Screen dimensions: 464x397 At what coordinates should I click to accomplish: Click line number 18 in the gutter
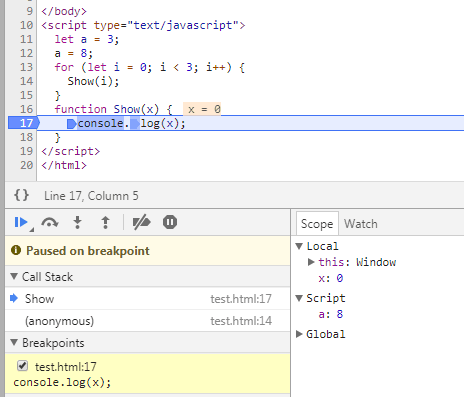click(26, 137)
